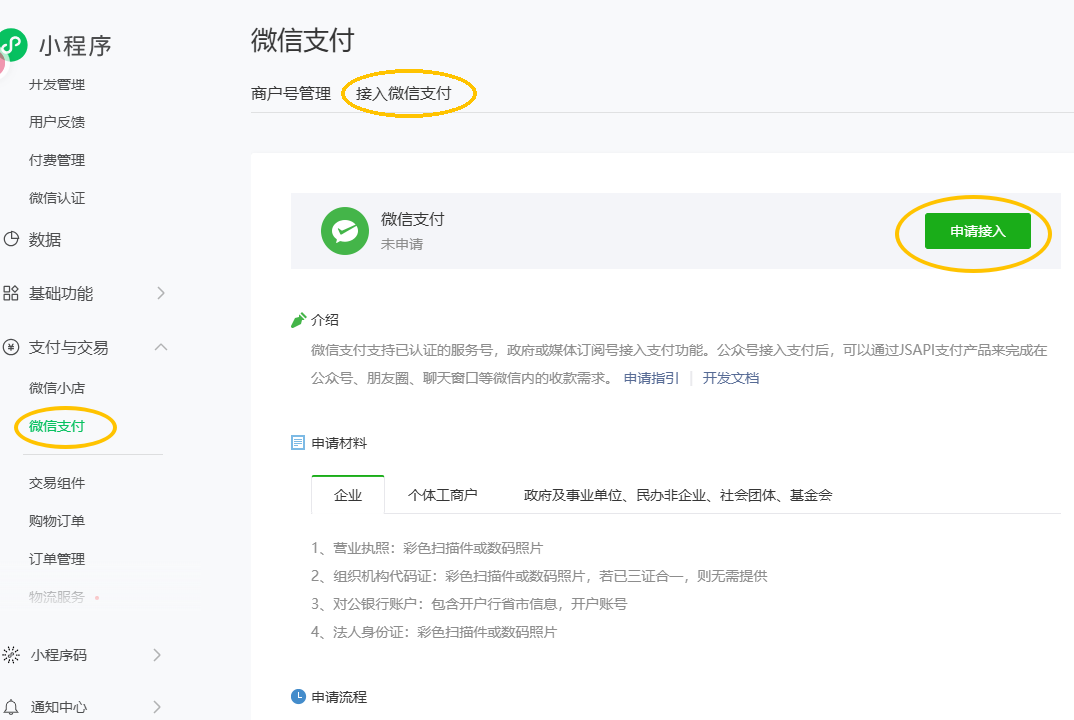Click the green 申请接入 button
This screenshot has height=720, width=1074.
click(977, 231)
